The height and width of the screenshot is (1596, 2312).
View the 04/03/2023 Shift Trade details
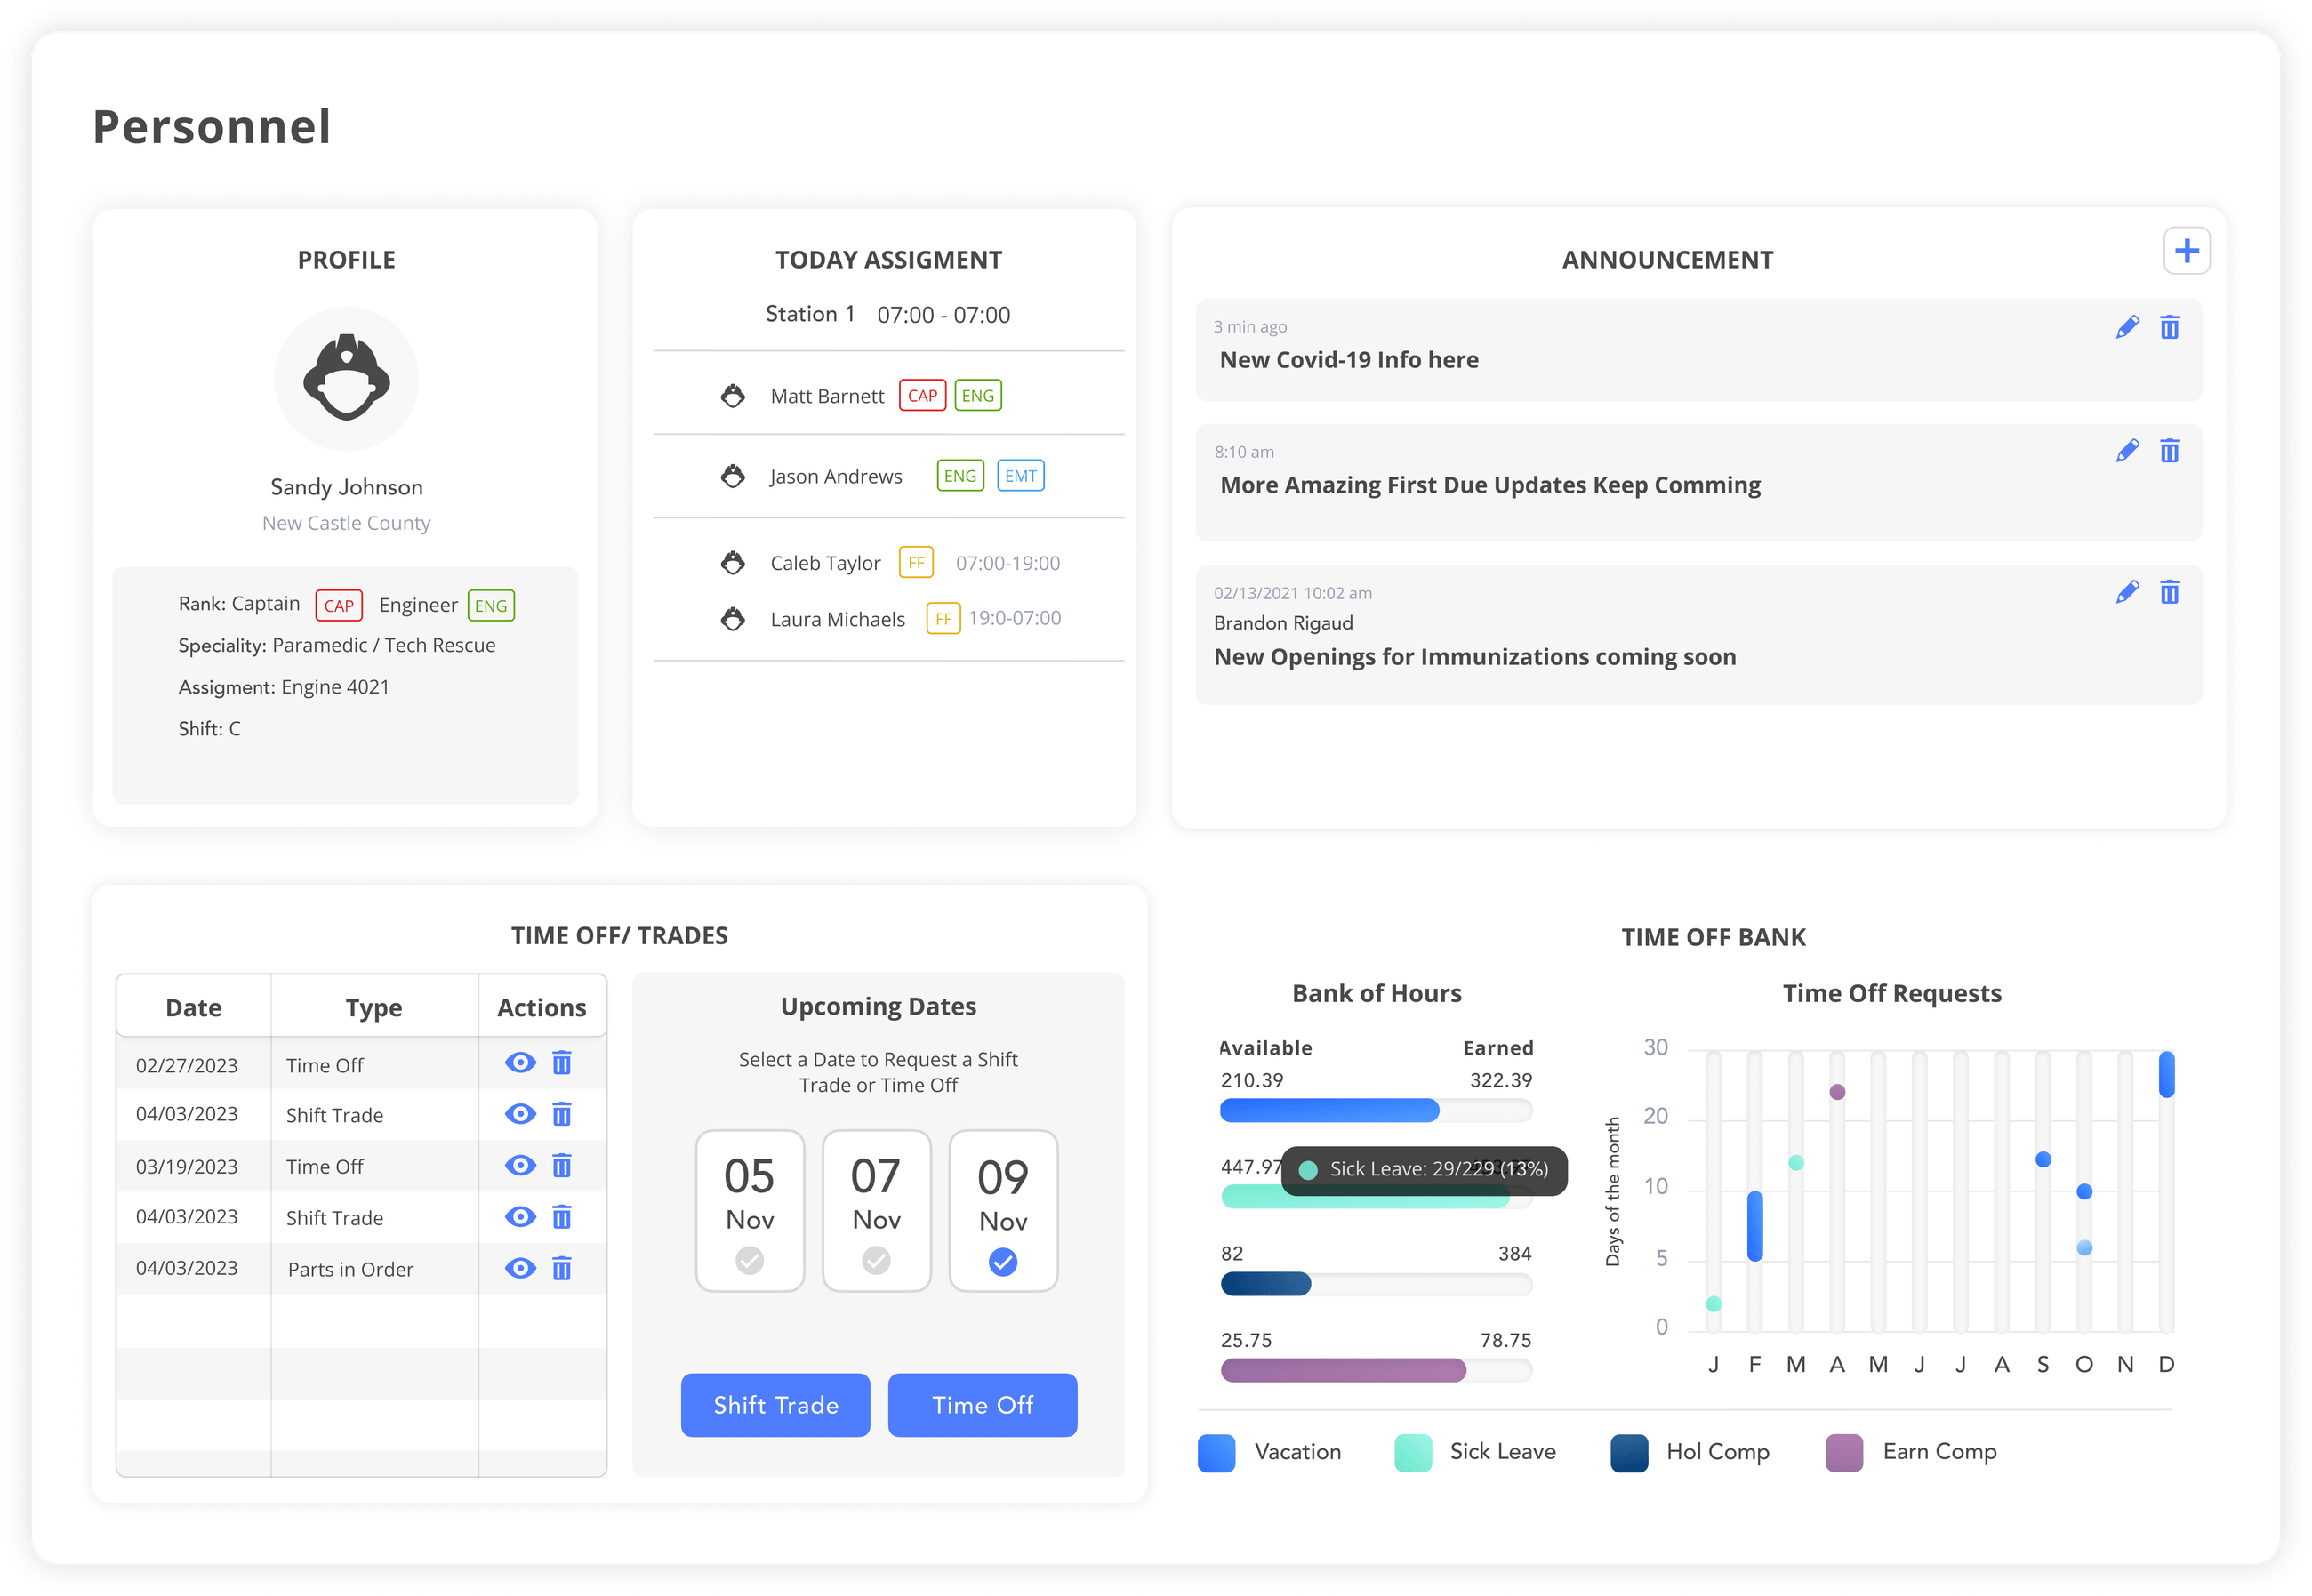520,1114
